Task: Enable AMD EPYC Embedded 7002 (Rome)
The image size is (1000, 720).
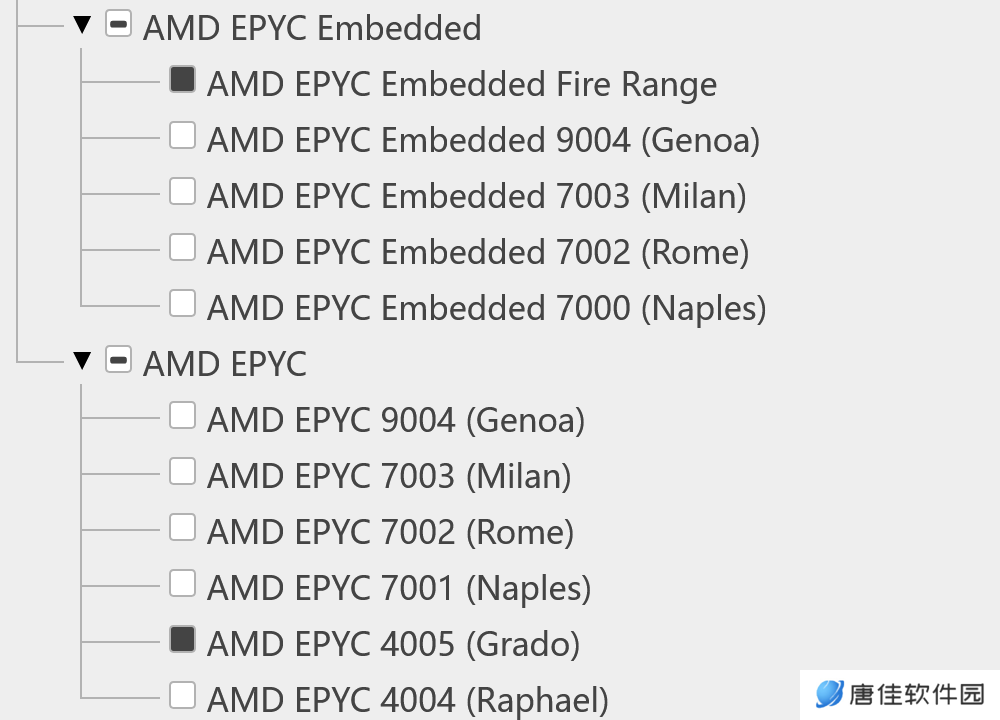Action: click(x=182, y=247)
